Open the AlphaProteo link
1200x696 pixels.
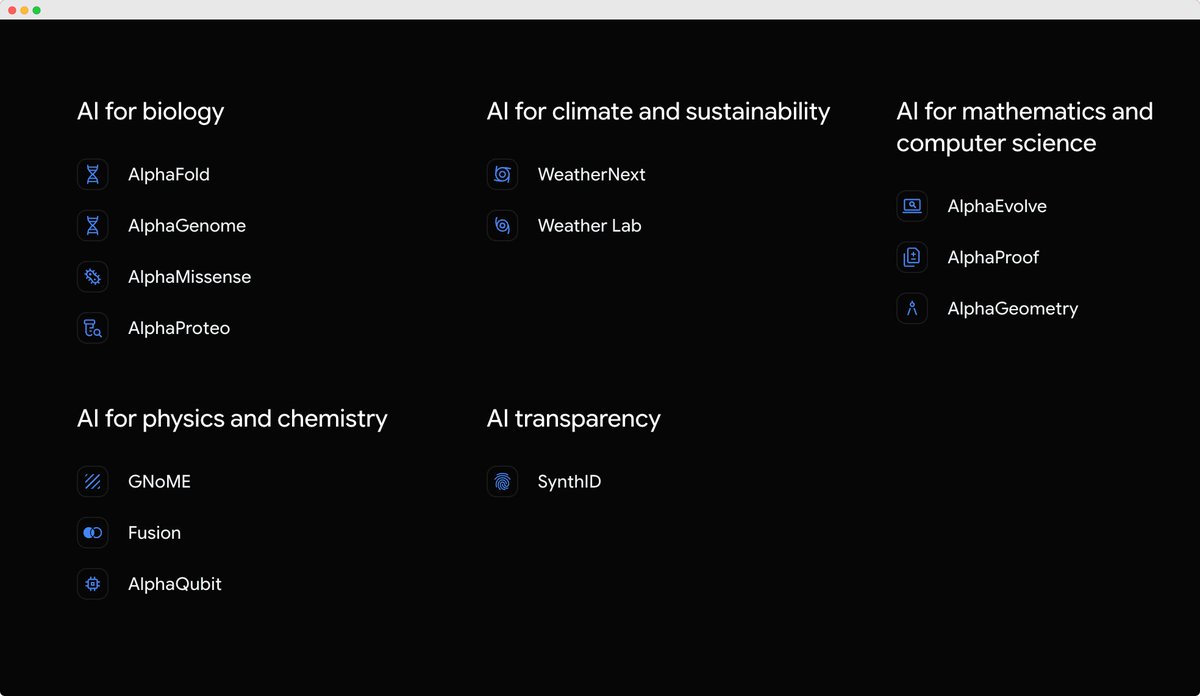click(x=179, y=328)
